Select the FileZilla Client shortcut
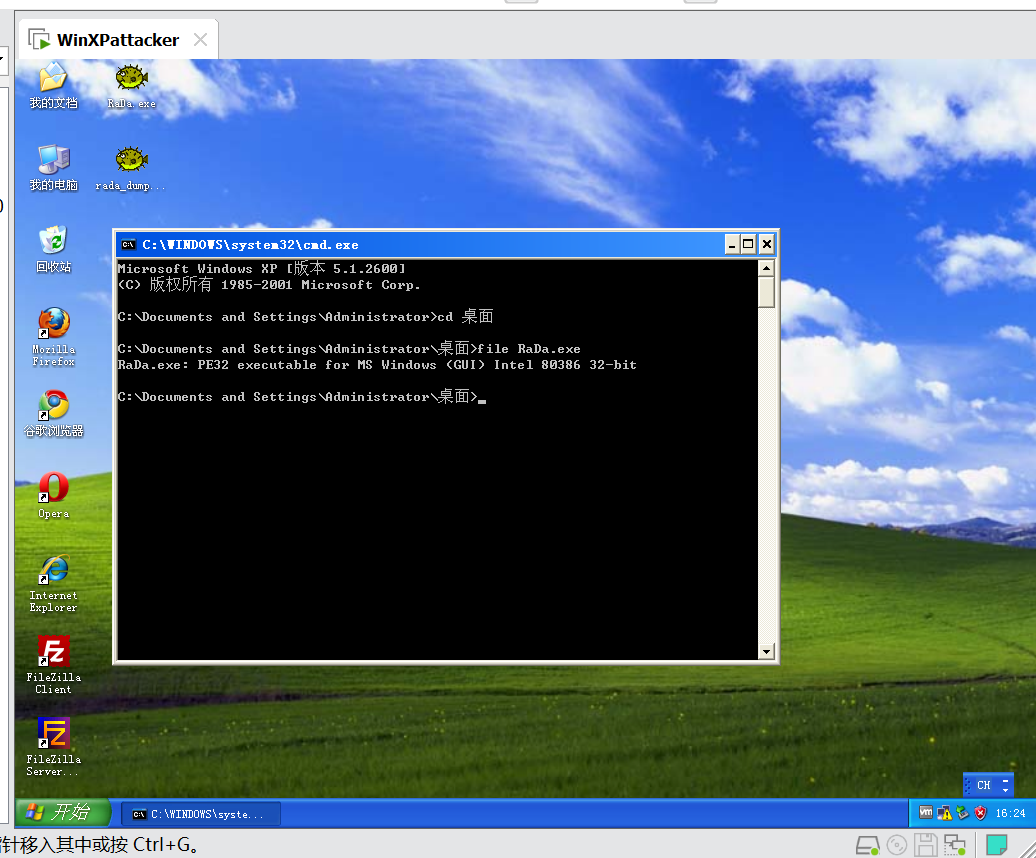 click(54, 665)
